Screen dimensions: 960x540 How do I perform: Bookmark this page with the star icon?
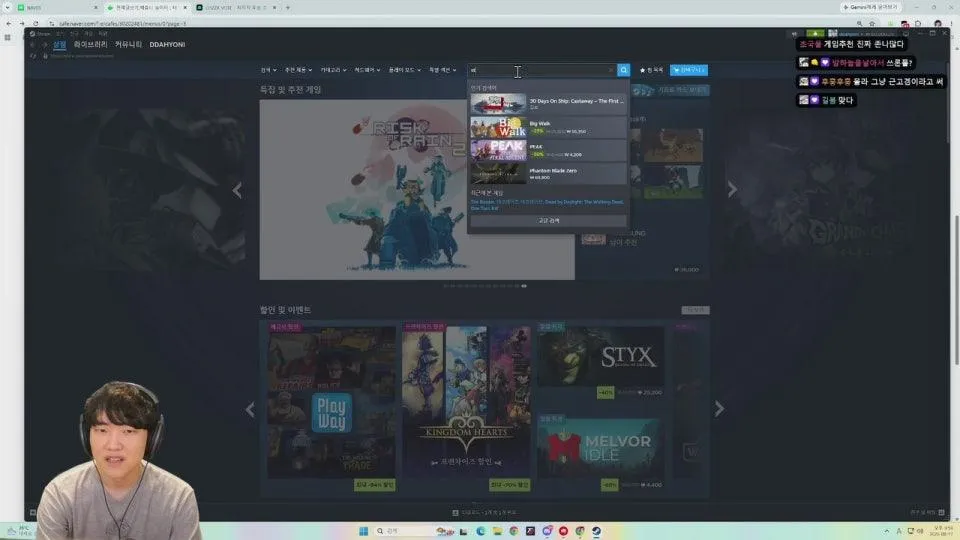coord(872,23)
